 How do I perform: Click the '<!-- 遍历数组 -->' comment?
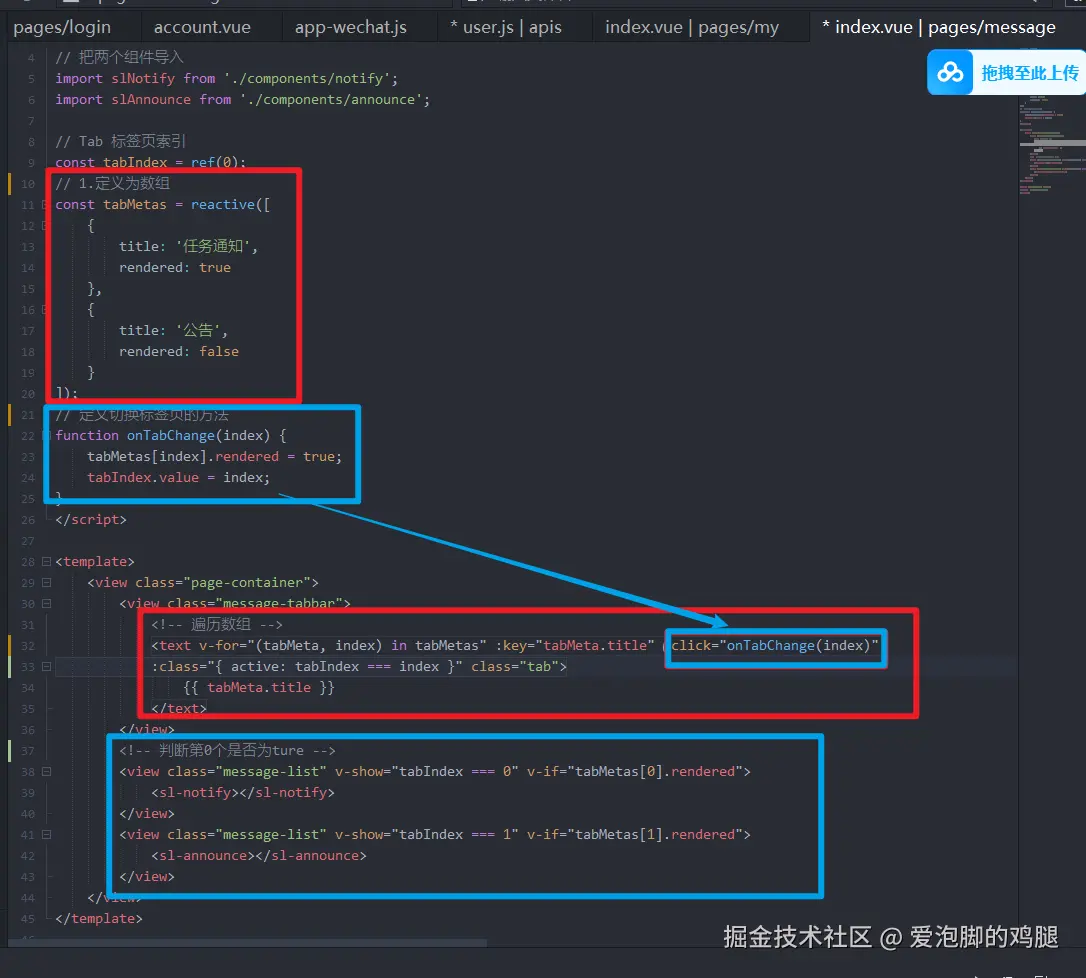point(217,624)
